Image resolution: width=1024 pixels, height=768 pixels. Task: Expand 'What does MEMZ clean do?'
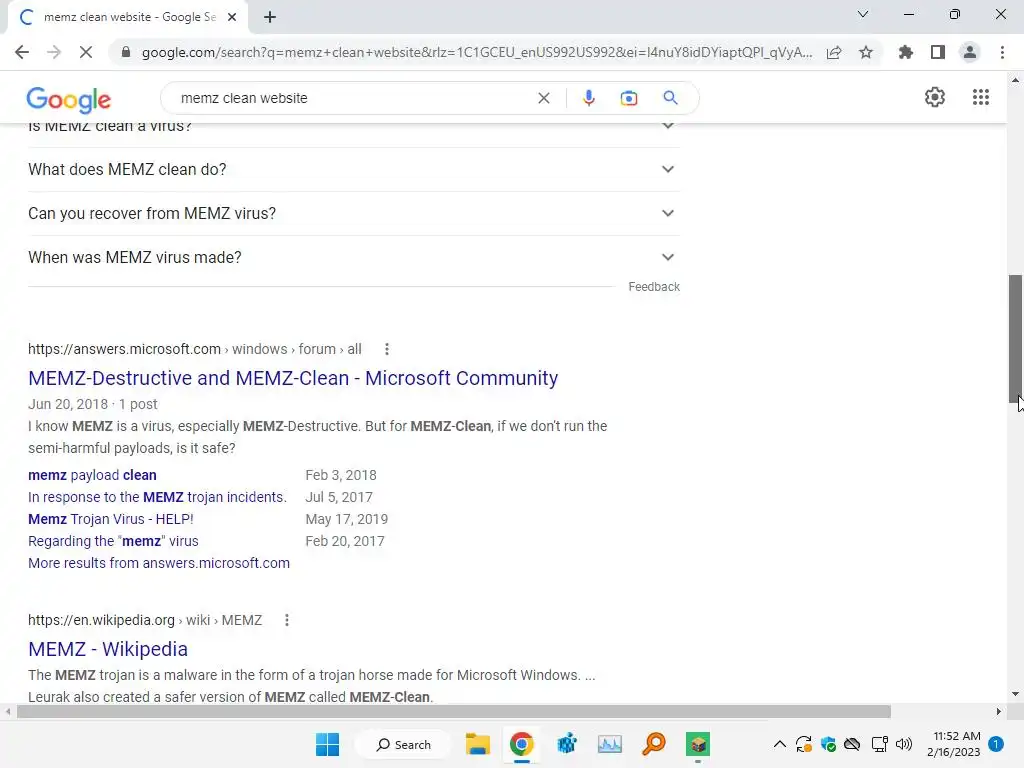click(353, 169)
